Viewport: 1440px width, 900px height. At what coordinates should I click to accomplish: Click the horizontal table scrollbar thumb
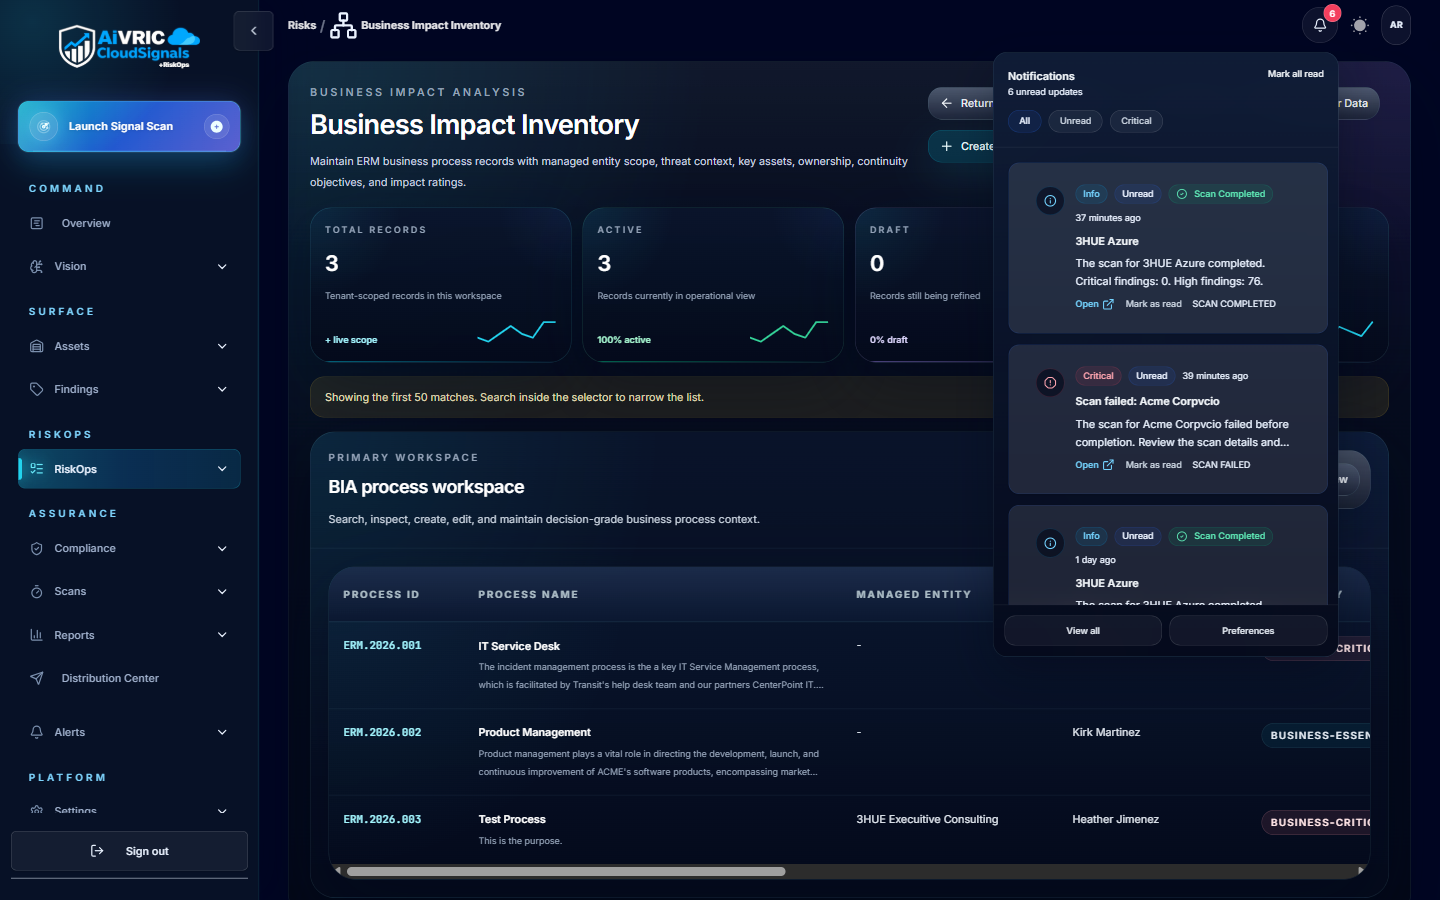click(x=566, y=871)
